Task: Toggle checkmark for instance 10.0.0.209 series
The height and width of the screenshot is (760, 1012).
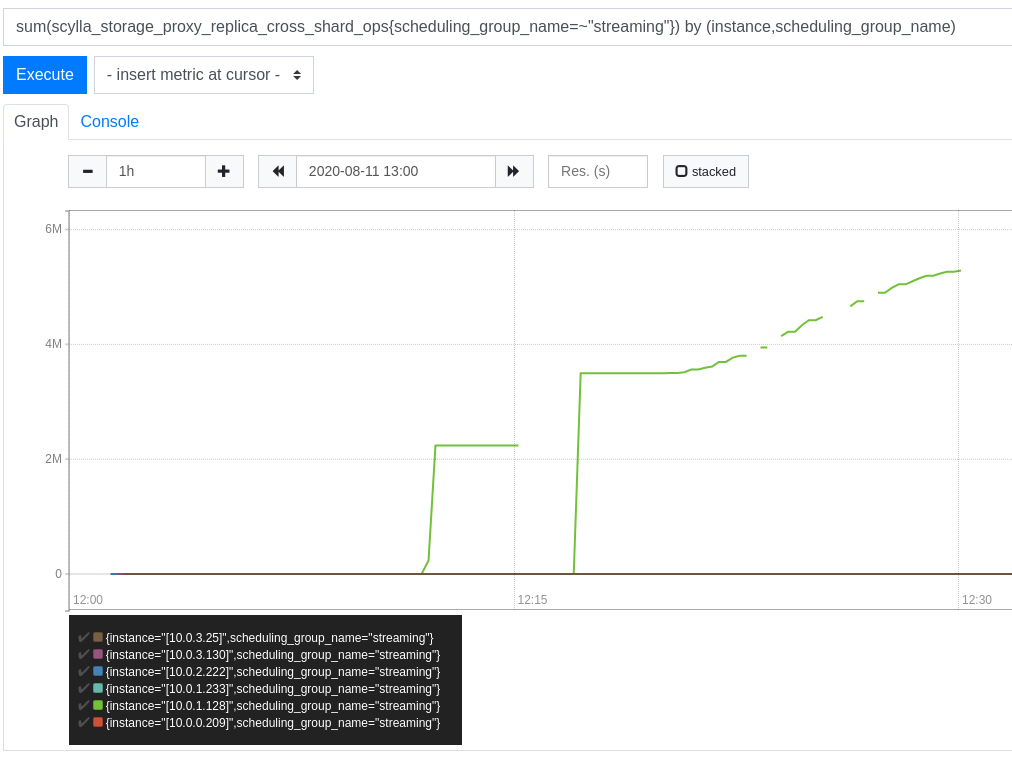Action: click(83, 723)
